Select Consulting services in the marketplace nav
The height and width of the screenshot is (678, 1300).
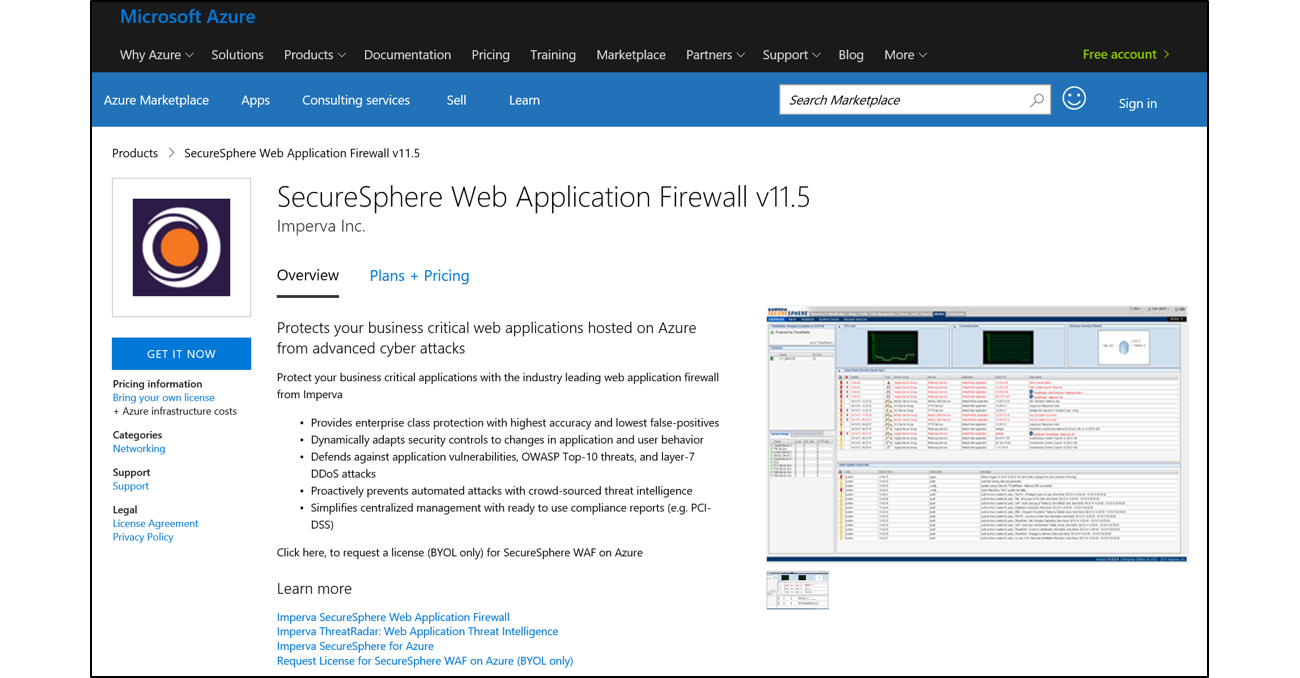[x=356, y=100]
